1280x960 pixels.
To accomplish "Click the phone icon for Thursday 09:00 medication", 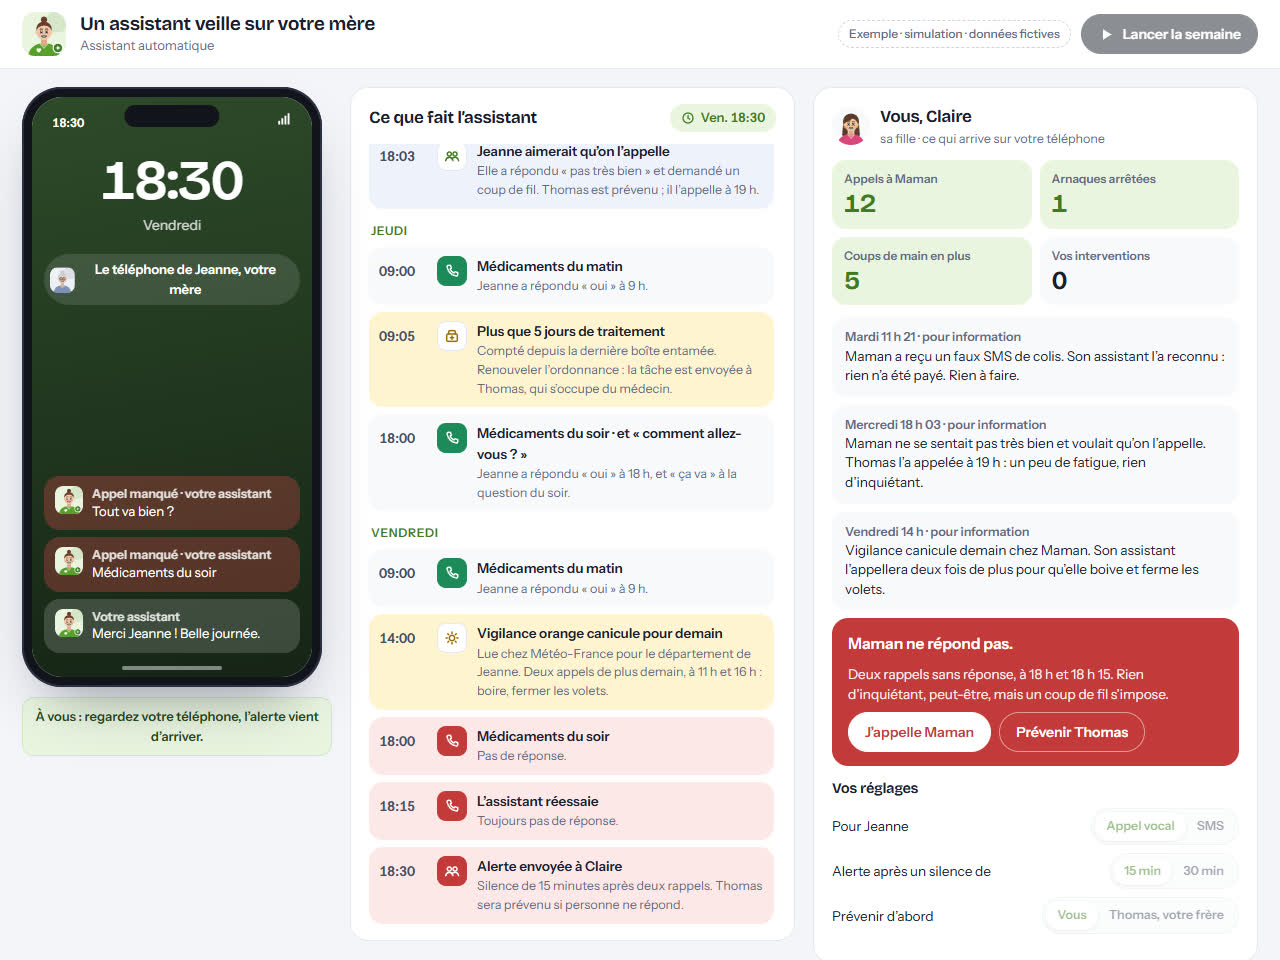I will (x=452, y=271).
